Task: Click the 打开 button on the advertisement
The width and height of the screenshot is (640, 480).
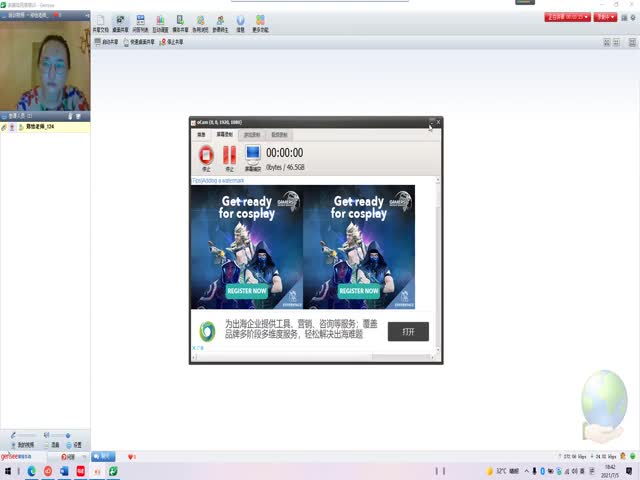Action: 408,331
